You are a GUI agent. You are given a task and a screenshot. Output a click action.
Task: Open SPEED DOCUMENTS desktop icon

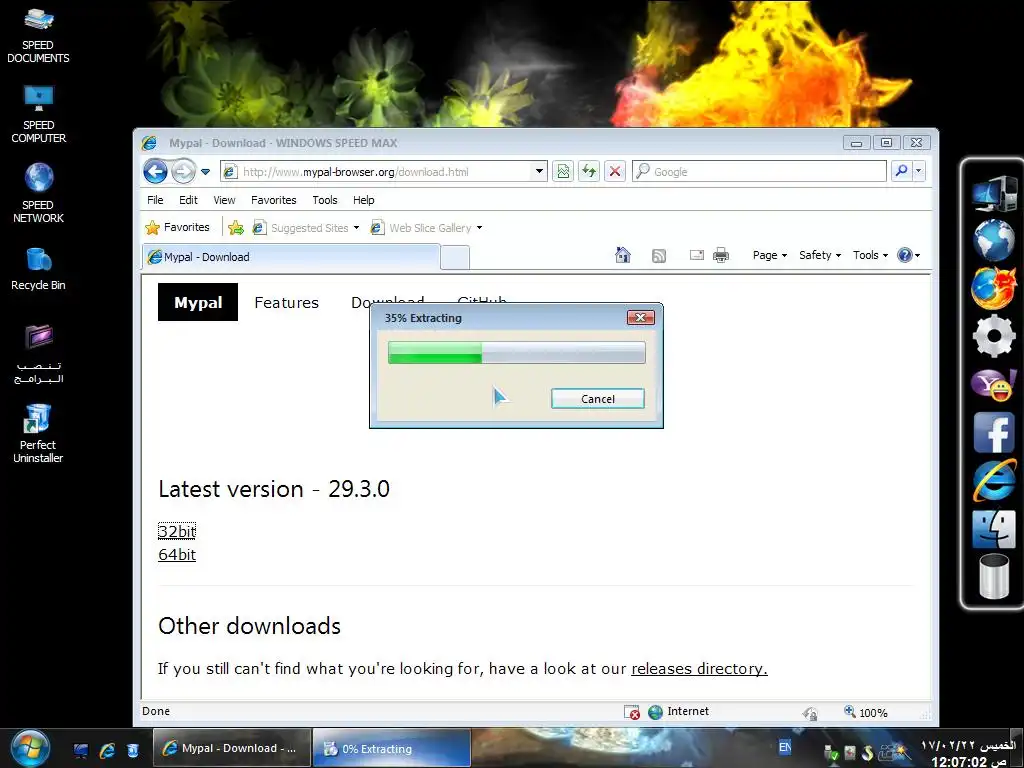[x=38, y=36]
